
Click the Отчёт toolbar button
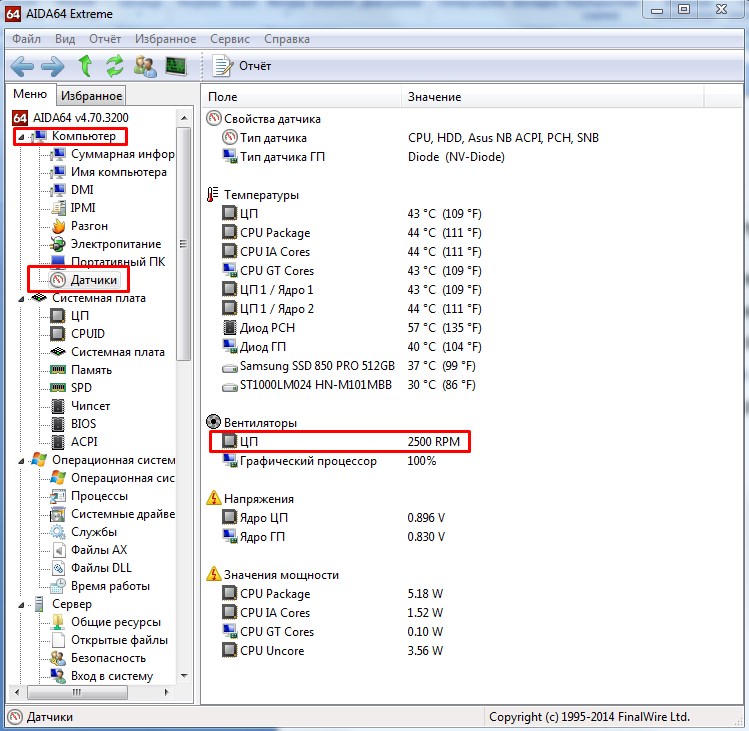click(x=242, y=66)
